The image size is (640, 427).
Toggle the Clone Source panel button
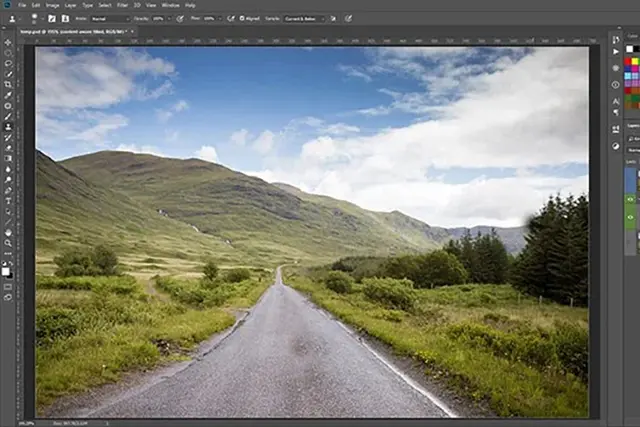(65, 19)
